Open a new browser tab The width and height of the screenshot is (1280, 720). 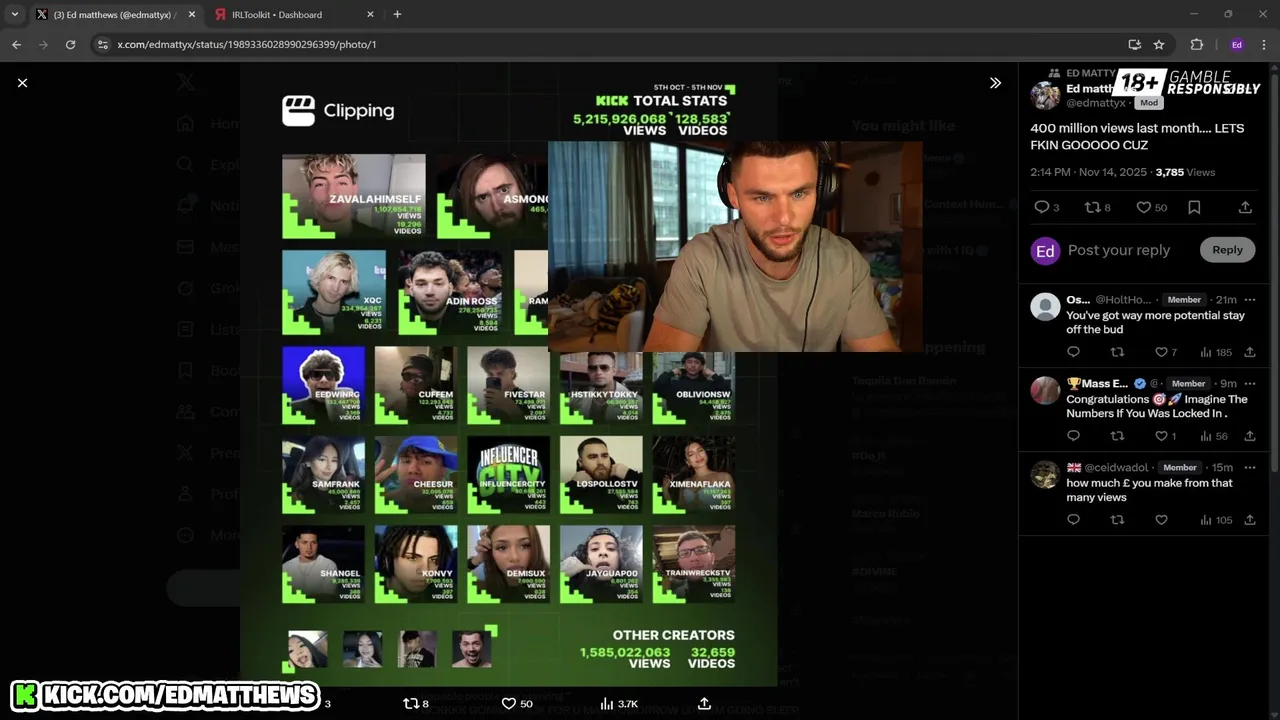pyautogui.click(x=397, y=14)
